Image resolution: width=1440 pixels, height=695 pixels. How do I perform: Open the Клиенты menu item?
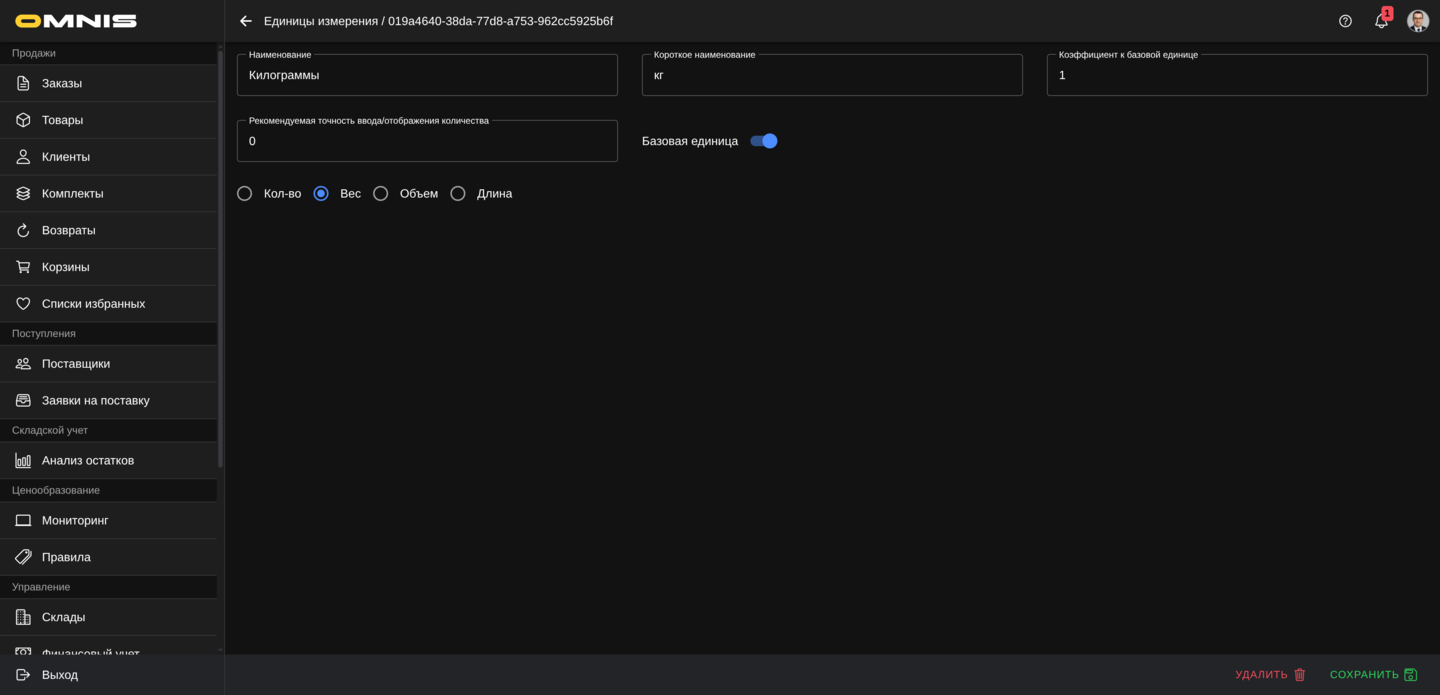pyautogui.click(x=66, y=157)
